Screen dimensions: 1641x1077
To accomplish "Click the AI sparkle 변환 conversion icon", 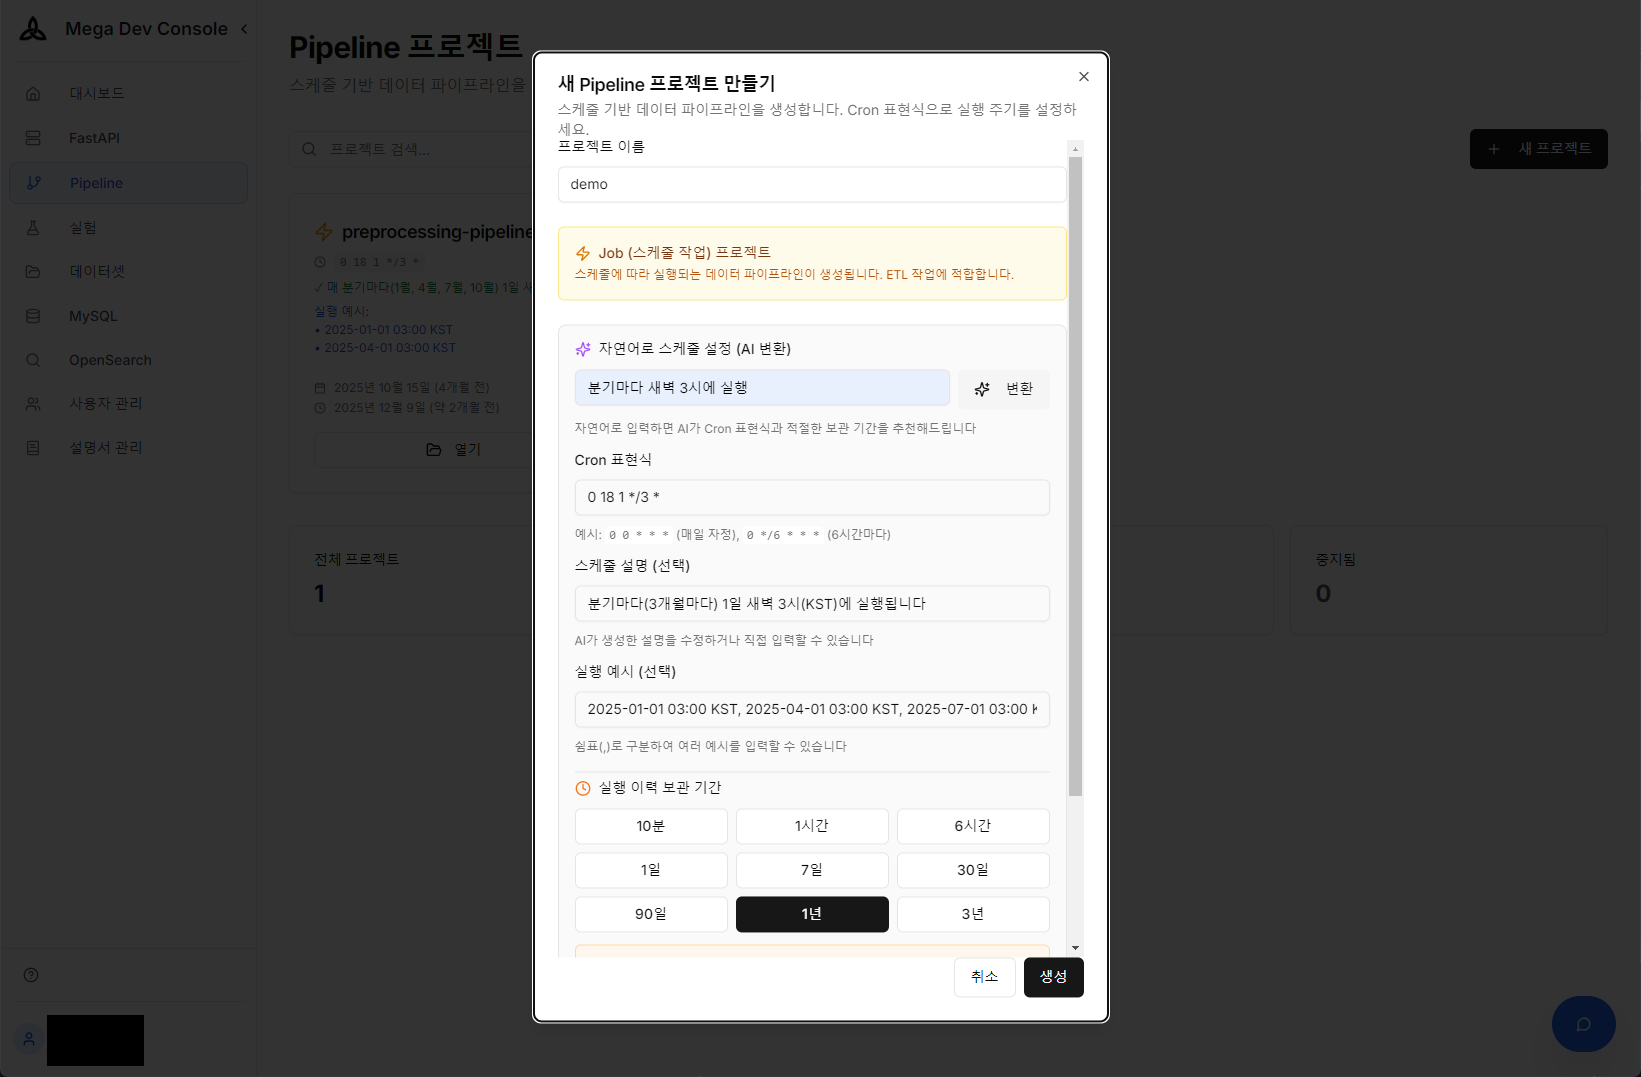I will 981,389.
